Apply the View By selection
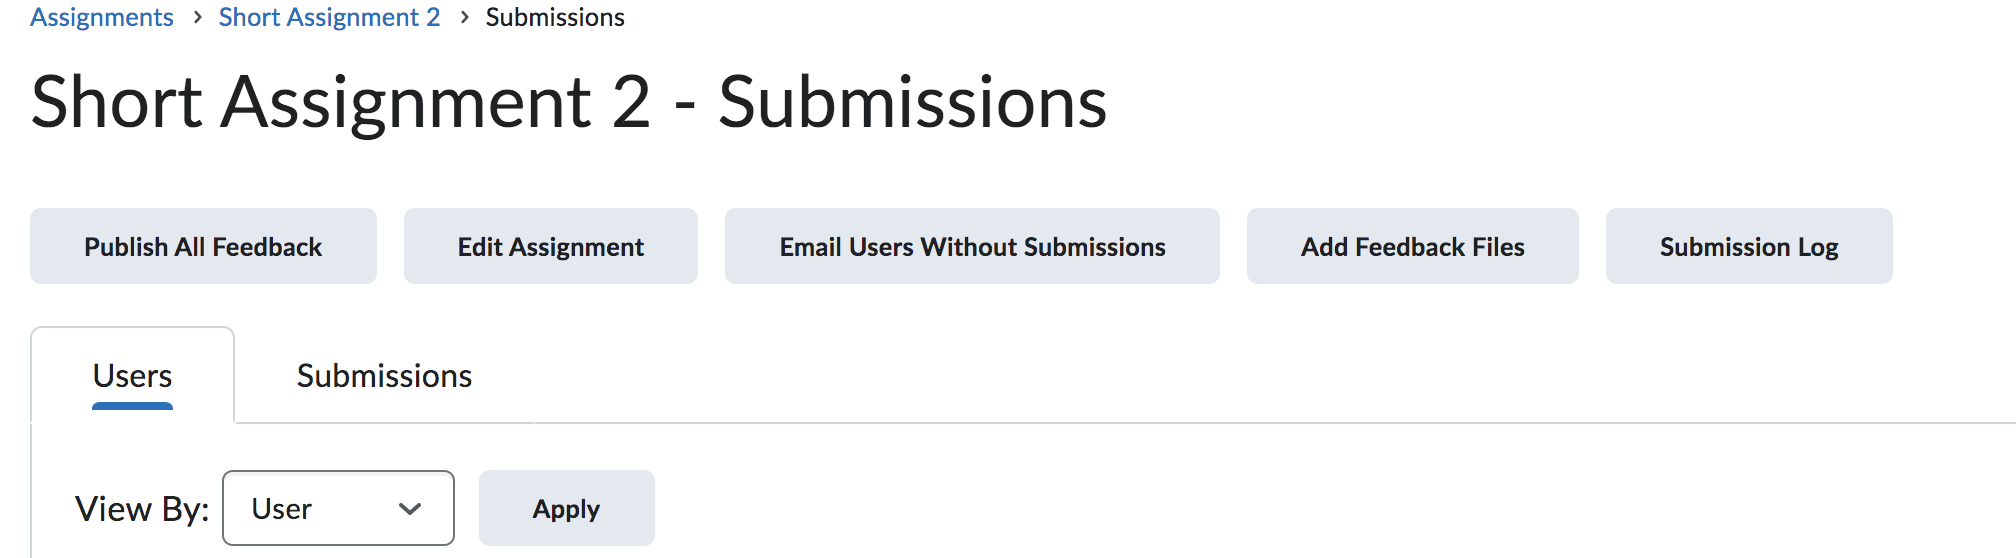This screenshot has width=2016, height=558. click(x=566, y=509)
